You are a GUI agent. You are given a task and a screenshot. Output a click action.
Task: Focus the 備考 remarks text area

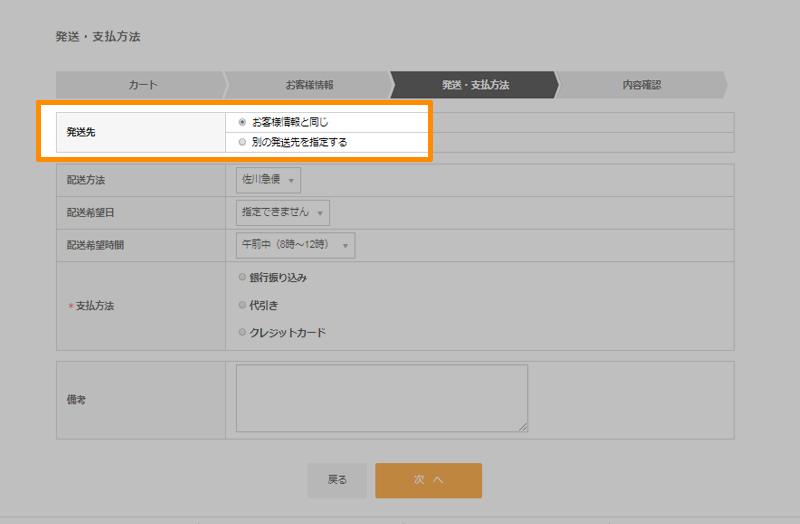pyautogui.click(x=382, y=398)
